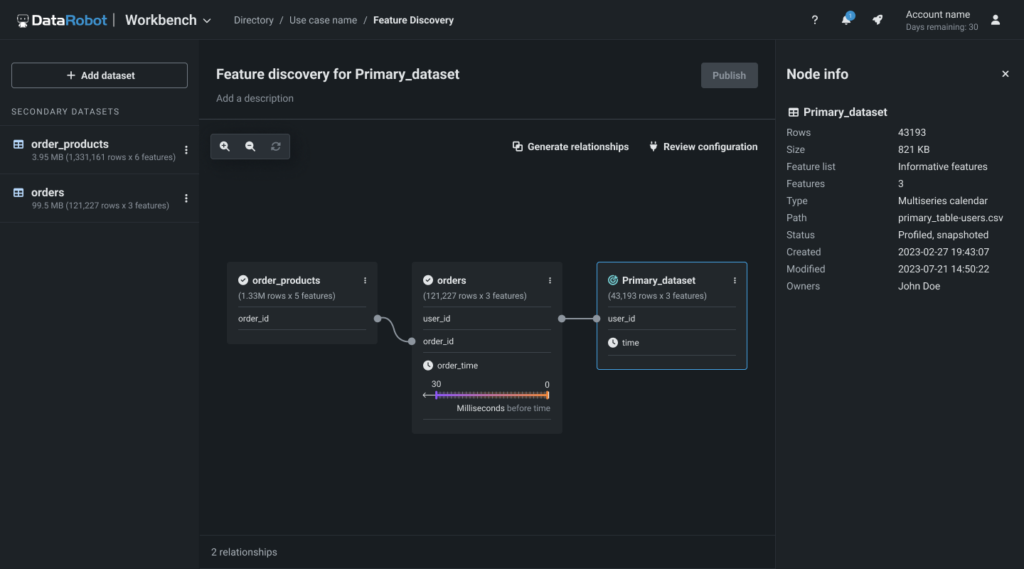Click the time clock icon in Primary_dataset
The image size is (1024, 569).
pyautogui.click(x=613, y=343)
